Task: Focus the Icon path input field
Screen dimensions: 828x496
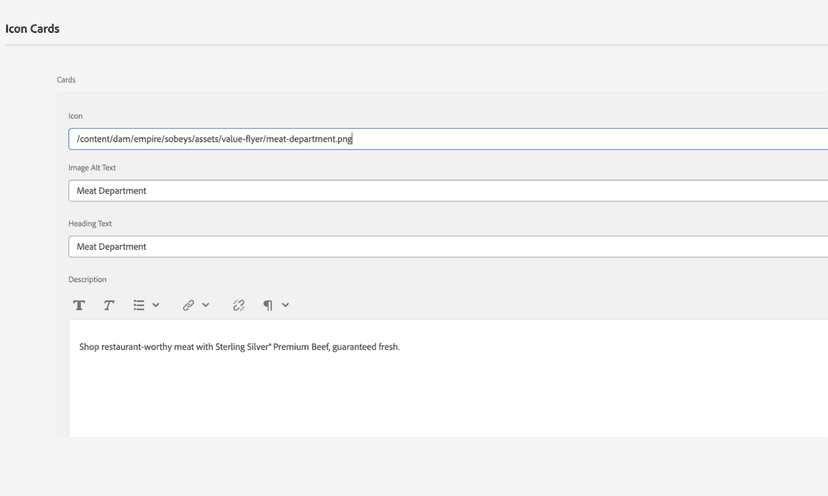Action: [x=448, y=139]
